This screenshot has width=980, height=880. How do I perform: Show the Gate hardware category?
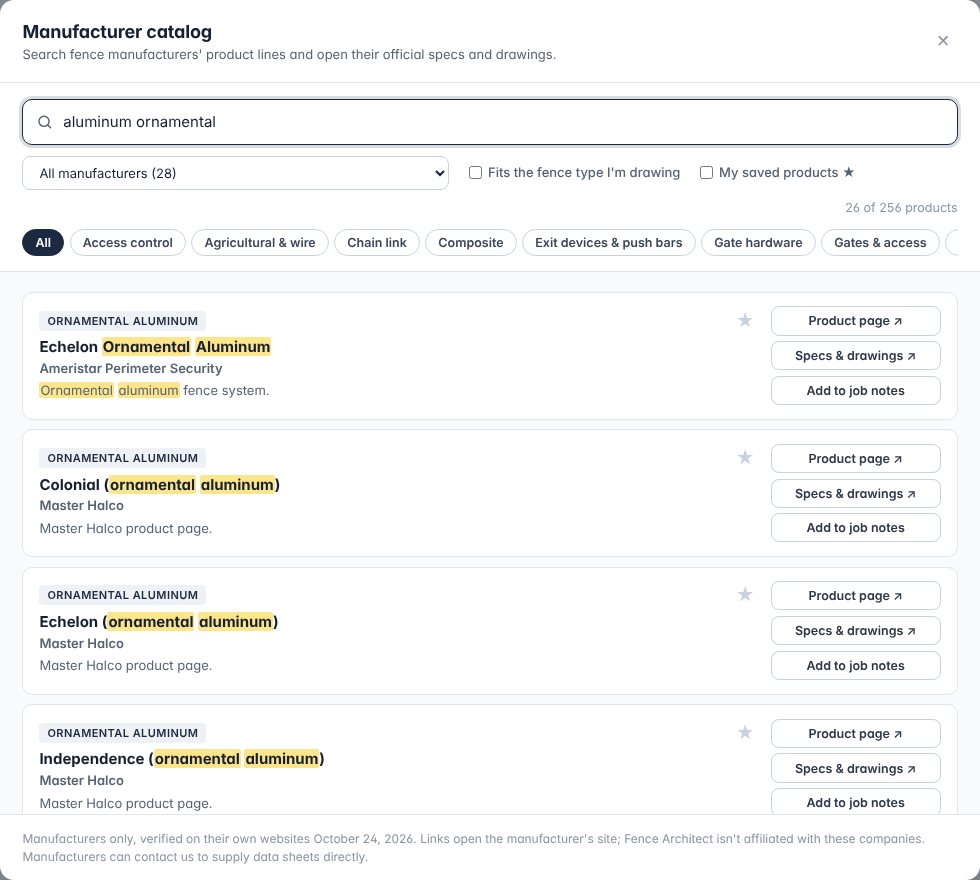point(758,242)
